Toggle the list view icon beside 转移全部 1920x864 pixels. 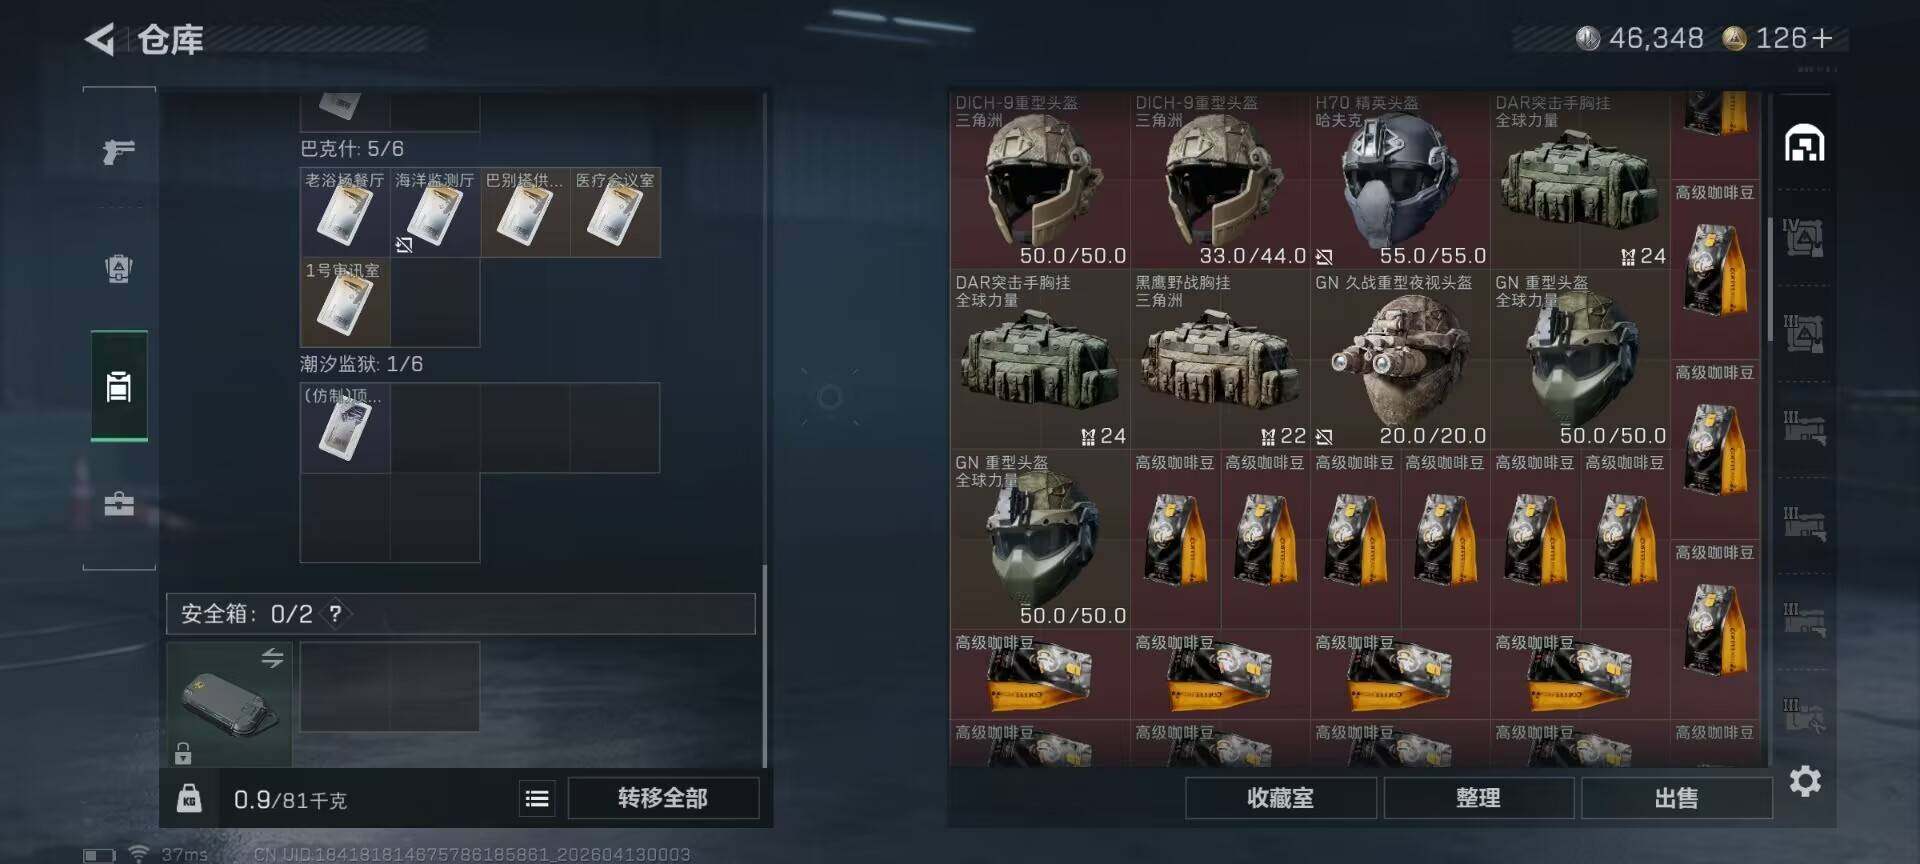pos(537,798)
